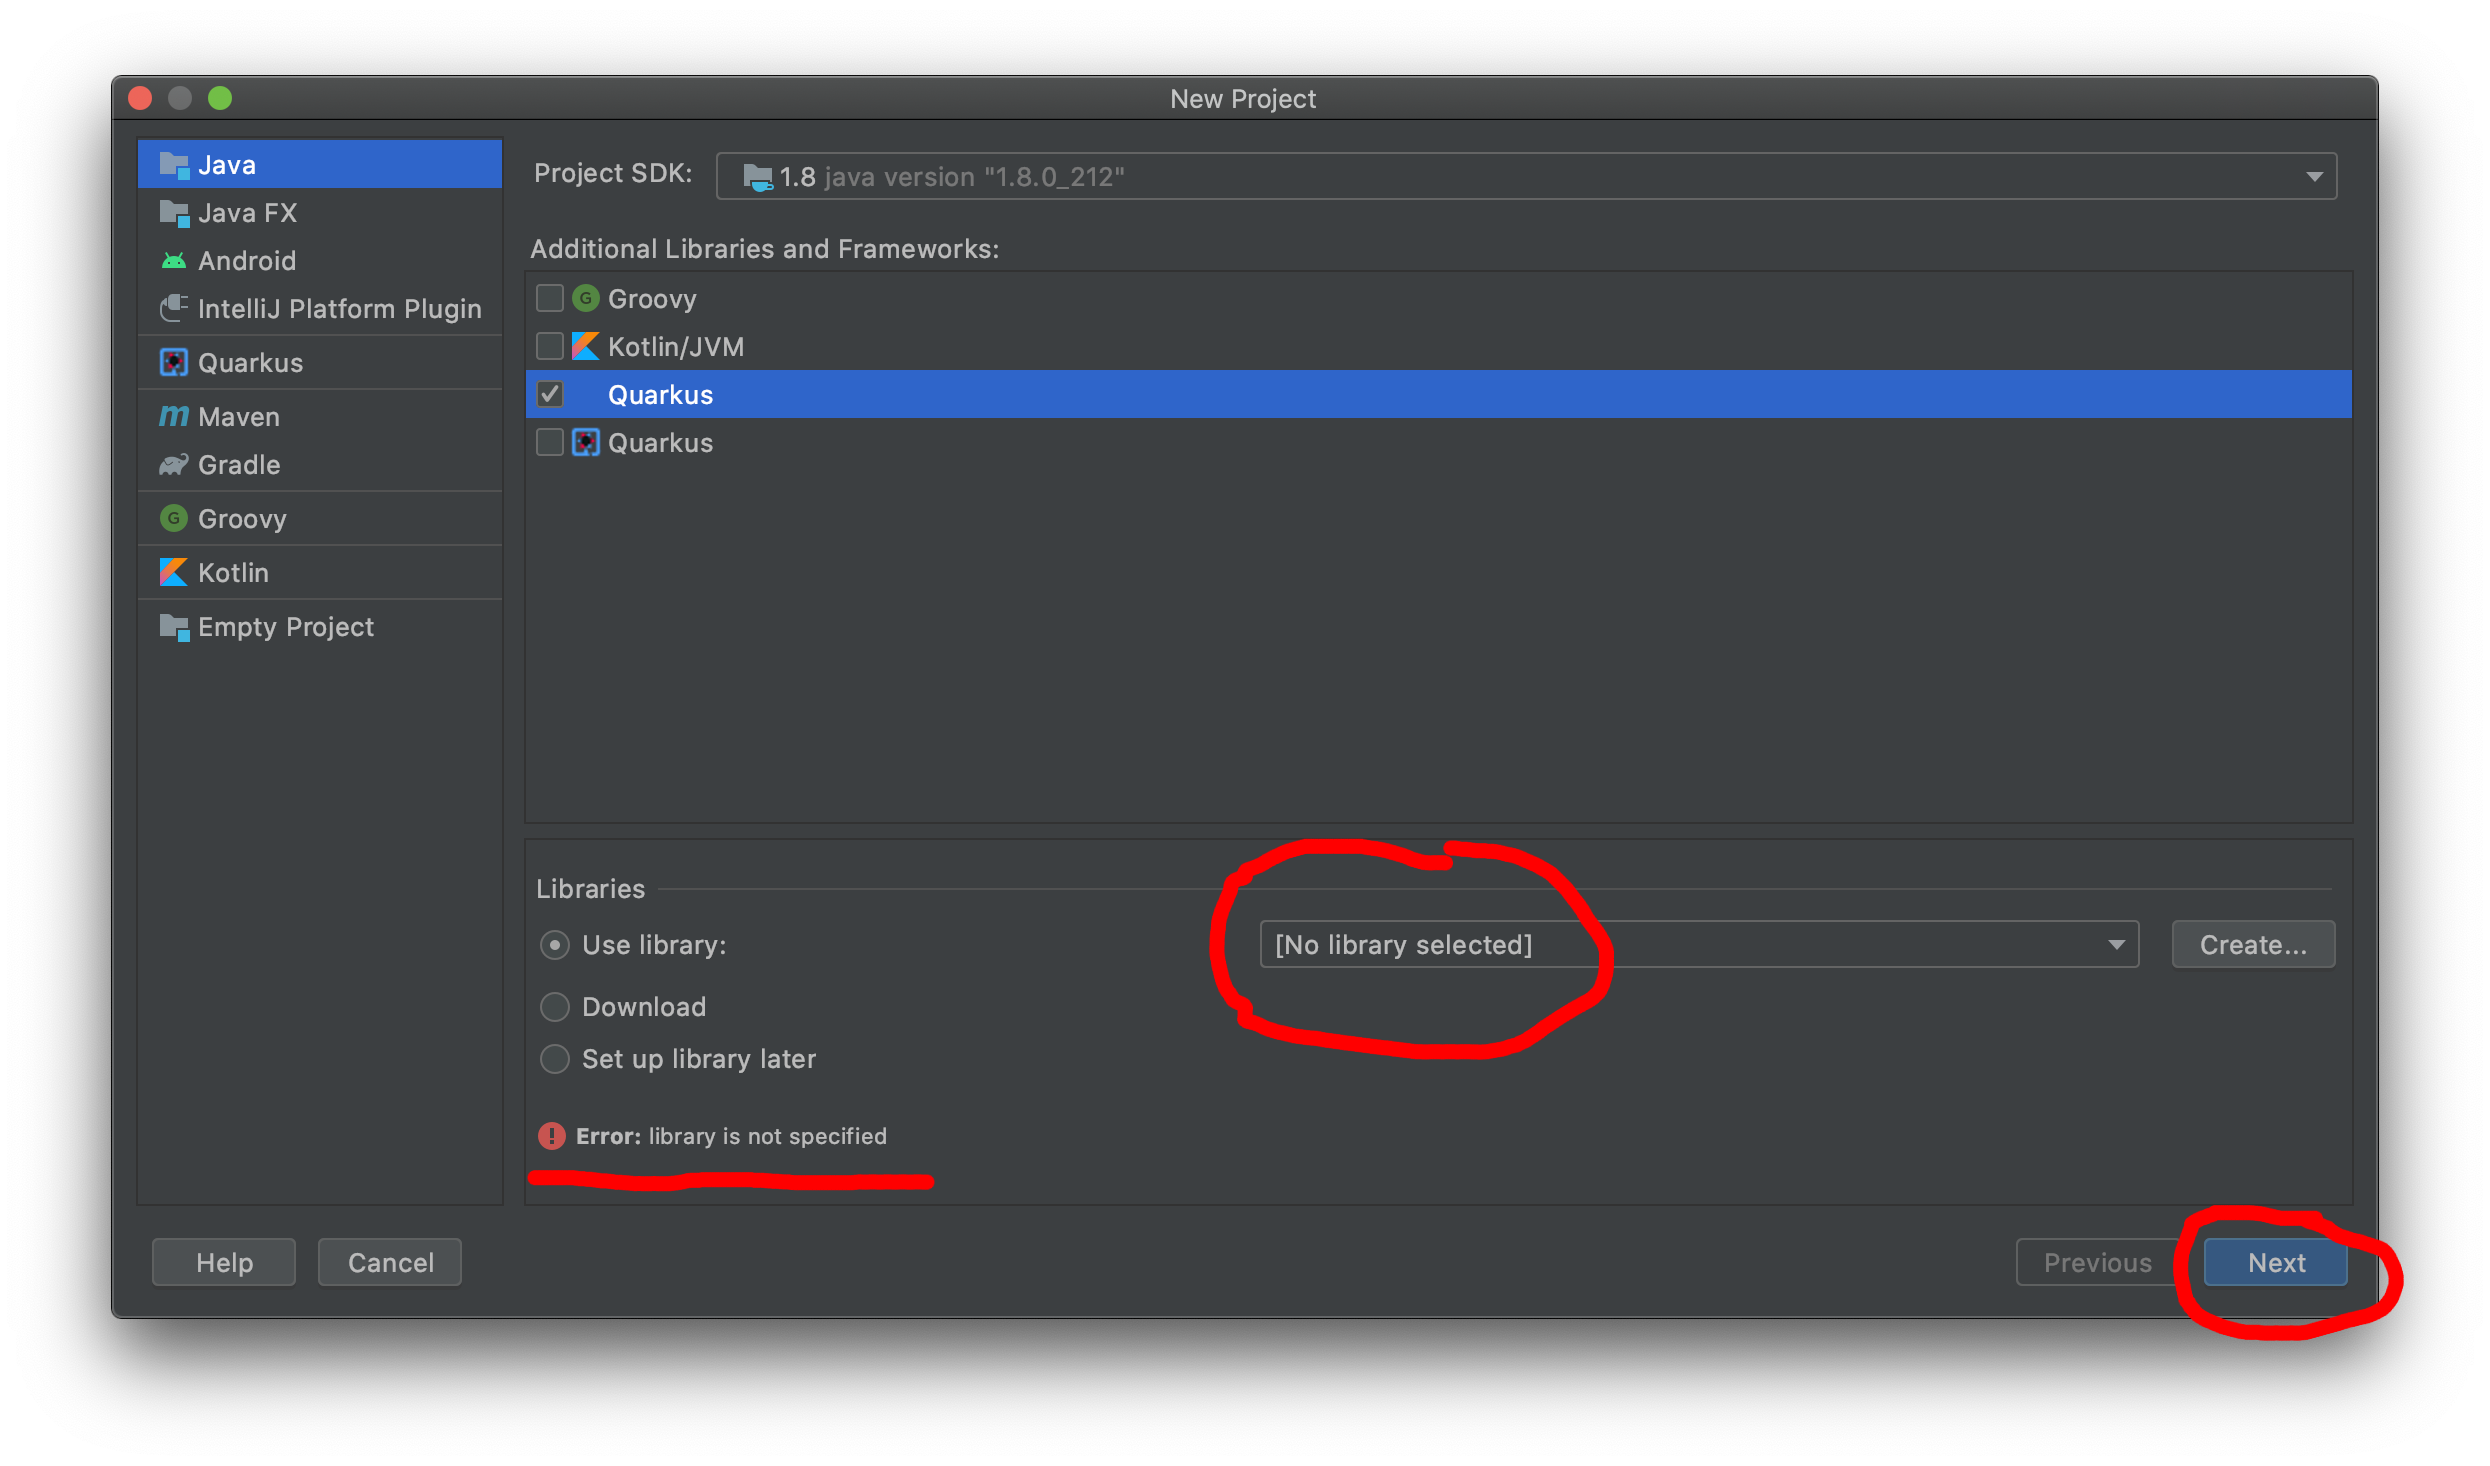Select the Download radio button
The image size is (2490, 1466).
(555, 1006)
